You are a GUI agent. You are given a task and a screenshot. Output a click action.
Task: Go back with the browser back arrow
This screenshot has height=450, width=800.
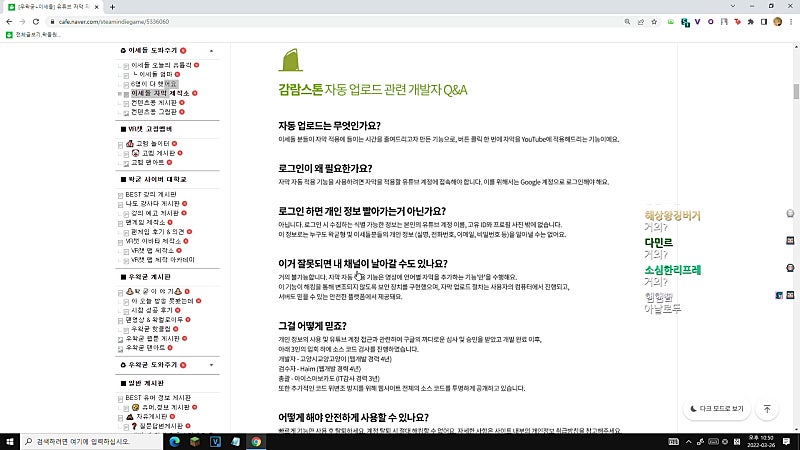click(x=9, y=22)
